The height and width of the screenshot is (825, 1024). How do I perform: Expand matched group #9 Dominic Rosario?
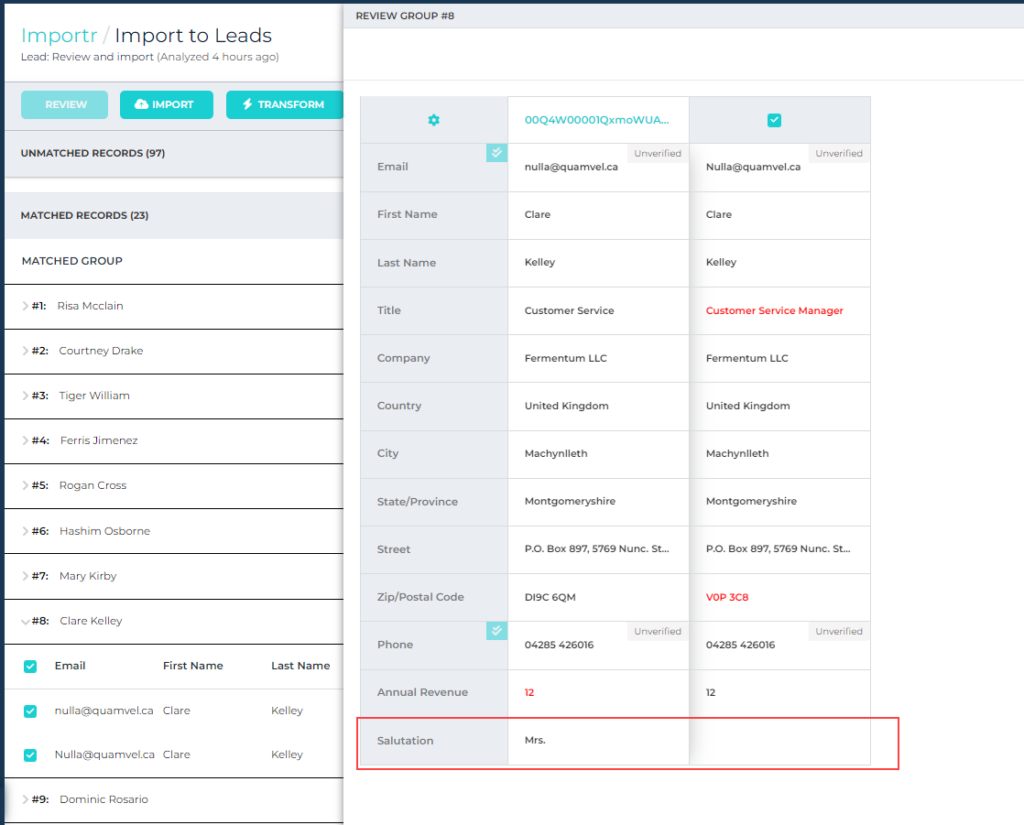(26, 800)
